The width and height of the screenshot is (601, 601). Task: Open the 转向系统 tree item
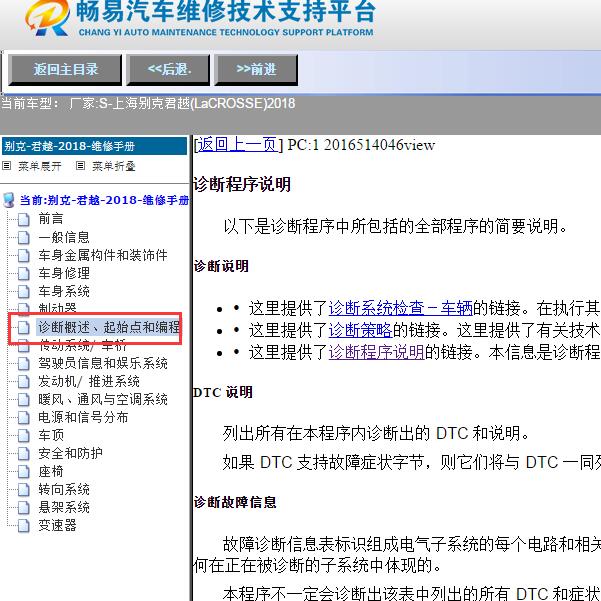[64, 489]
